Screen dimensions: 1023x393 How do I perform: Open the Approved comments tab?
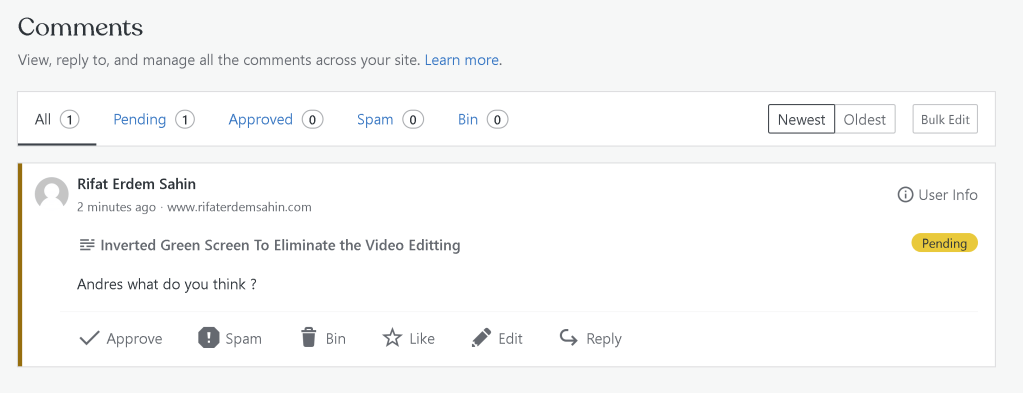[275, 119]
